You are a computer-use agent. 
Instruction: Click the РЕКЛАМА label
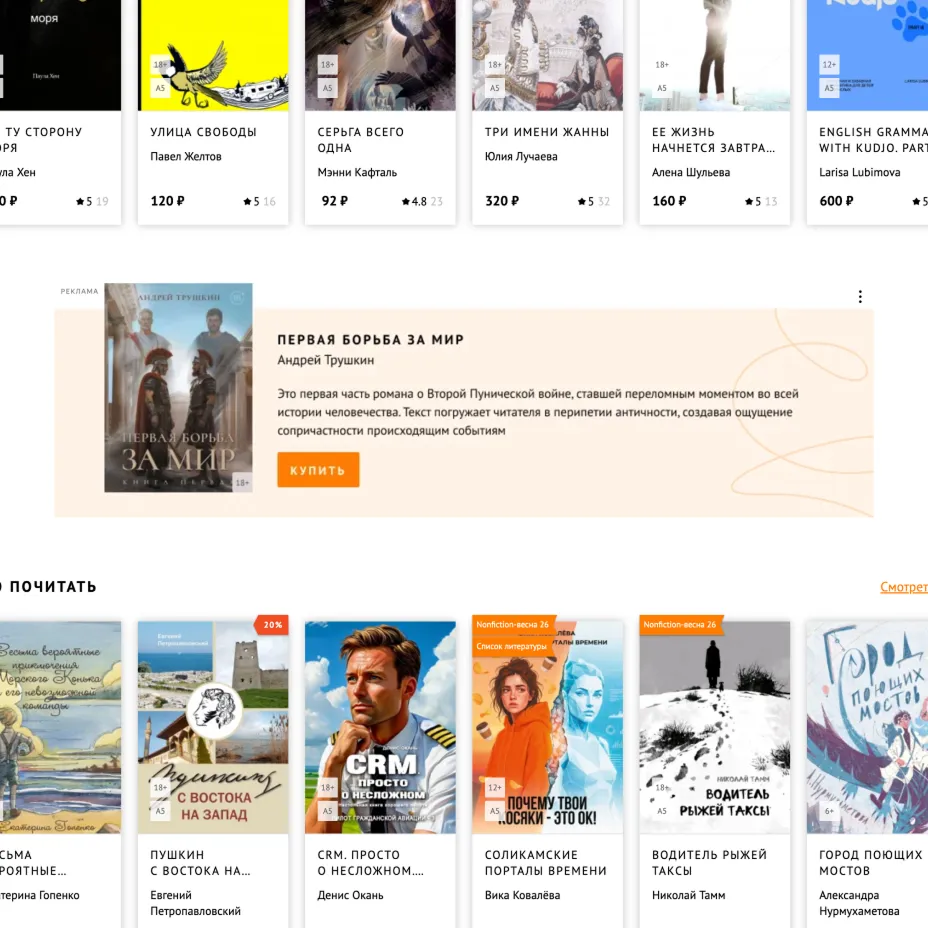[79, 291]
